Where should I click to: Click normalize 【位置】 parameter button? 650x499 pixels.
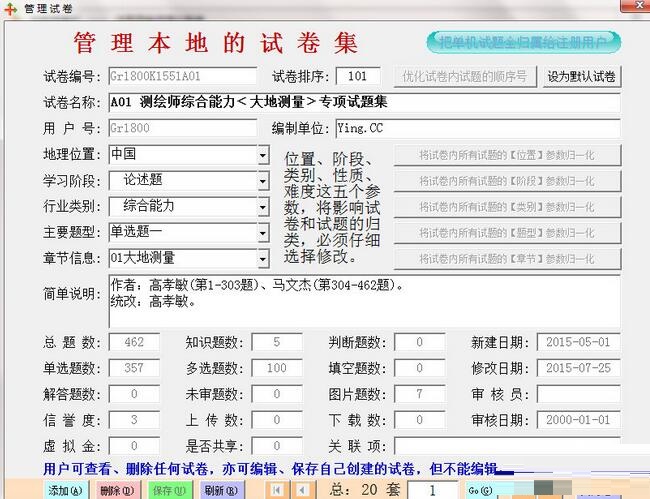point(507,155)
